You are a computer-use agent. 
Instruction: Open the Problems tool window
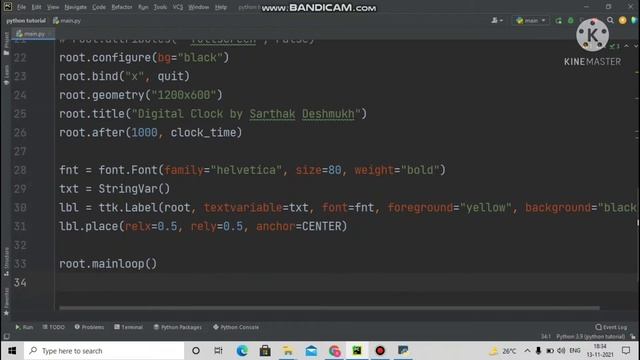point(89,327)
